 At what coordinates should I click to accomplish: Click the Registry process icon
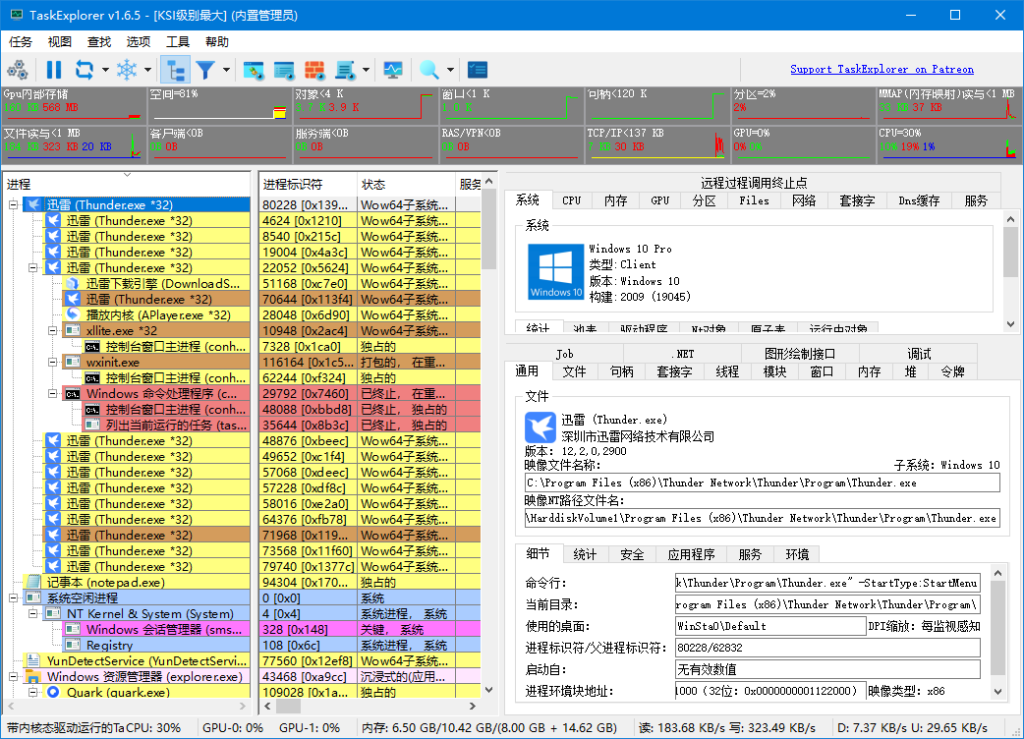(72, 645)
